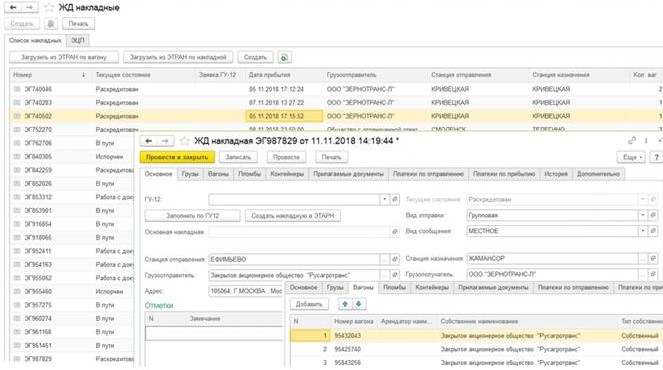The image size is (663, 370).
Task: Open the linked item icon beside Грузоотправитель field
Action: 395,275
